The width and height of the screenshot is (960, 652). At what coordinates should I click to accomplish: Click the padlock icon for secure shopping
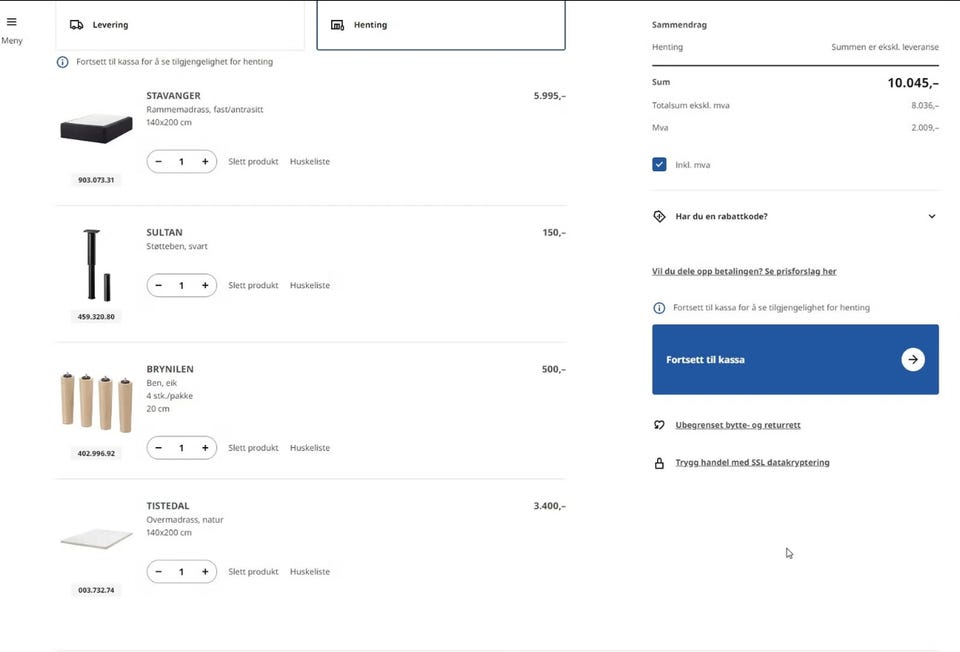(659, 463)
